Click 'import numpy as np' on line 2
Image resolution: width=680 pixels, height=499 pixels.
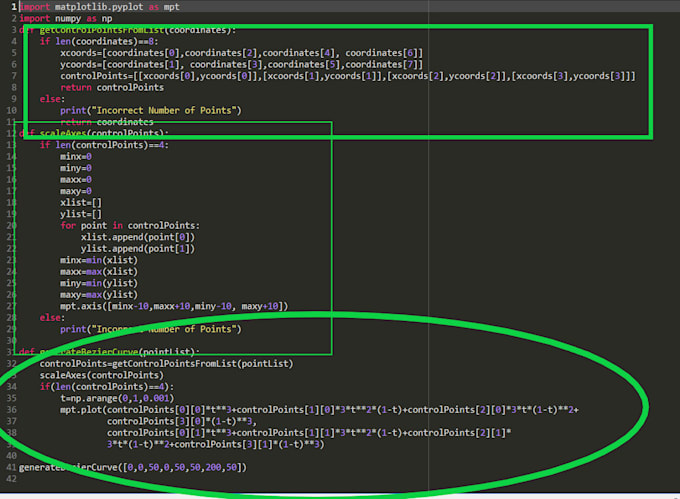tap(66, 19)
